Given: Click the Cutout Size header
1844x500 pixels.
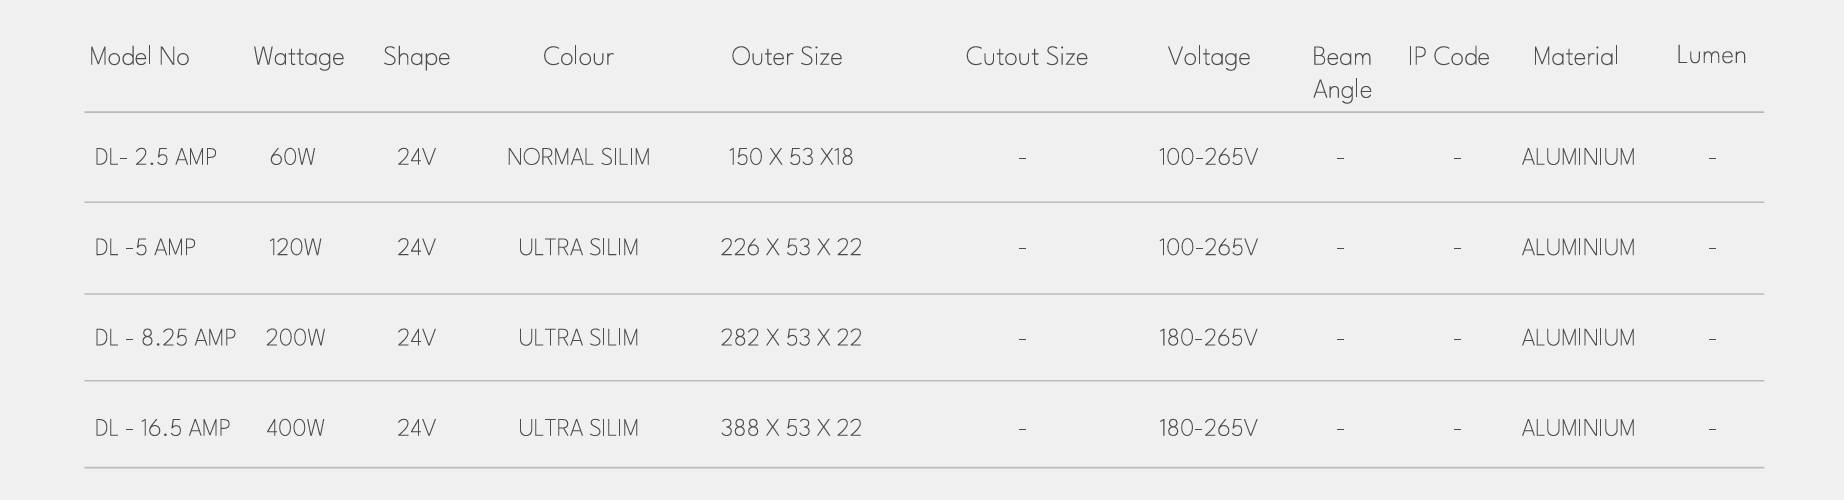Looking at the screenshot, I should click(x=1026, y=57).
